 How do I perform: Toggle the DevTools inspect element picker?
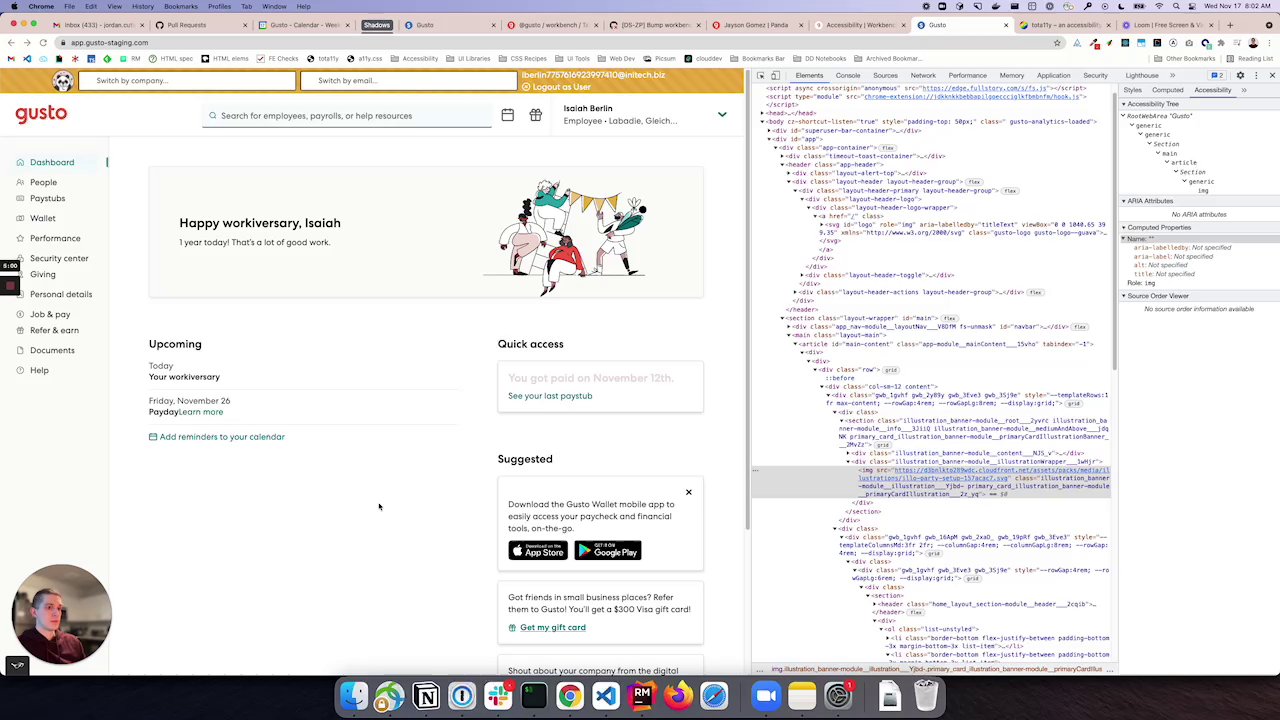click(x=760, y=75)
